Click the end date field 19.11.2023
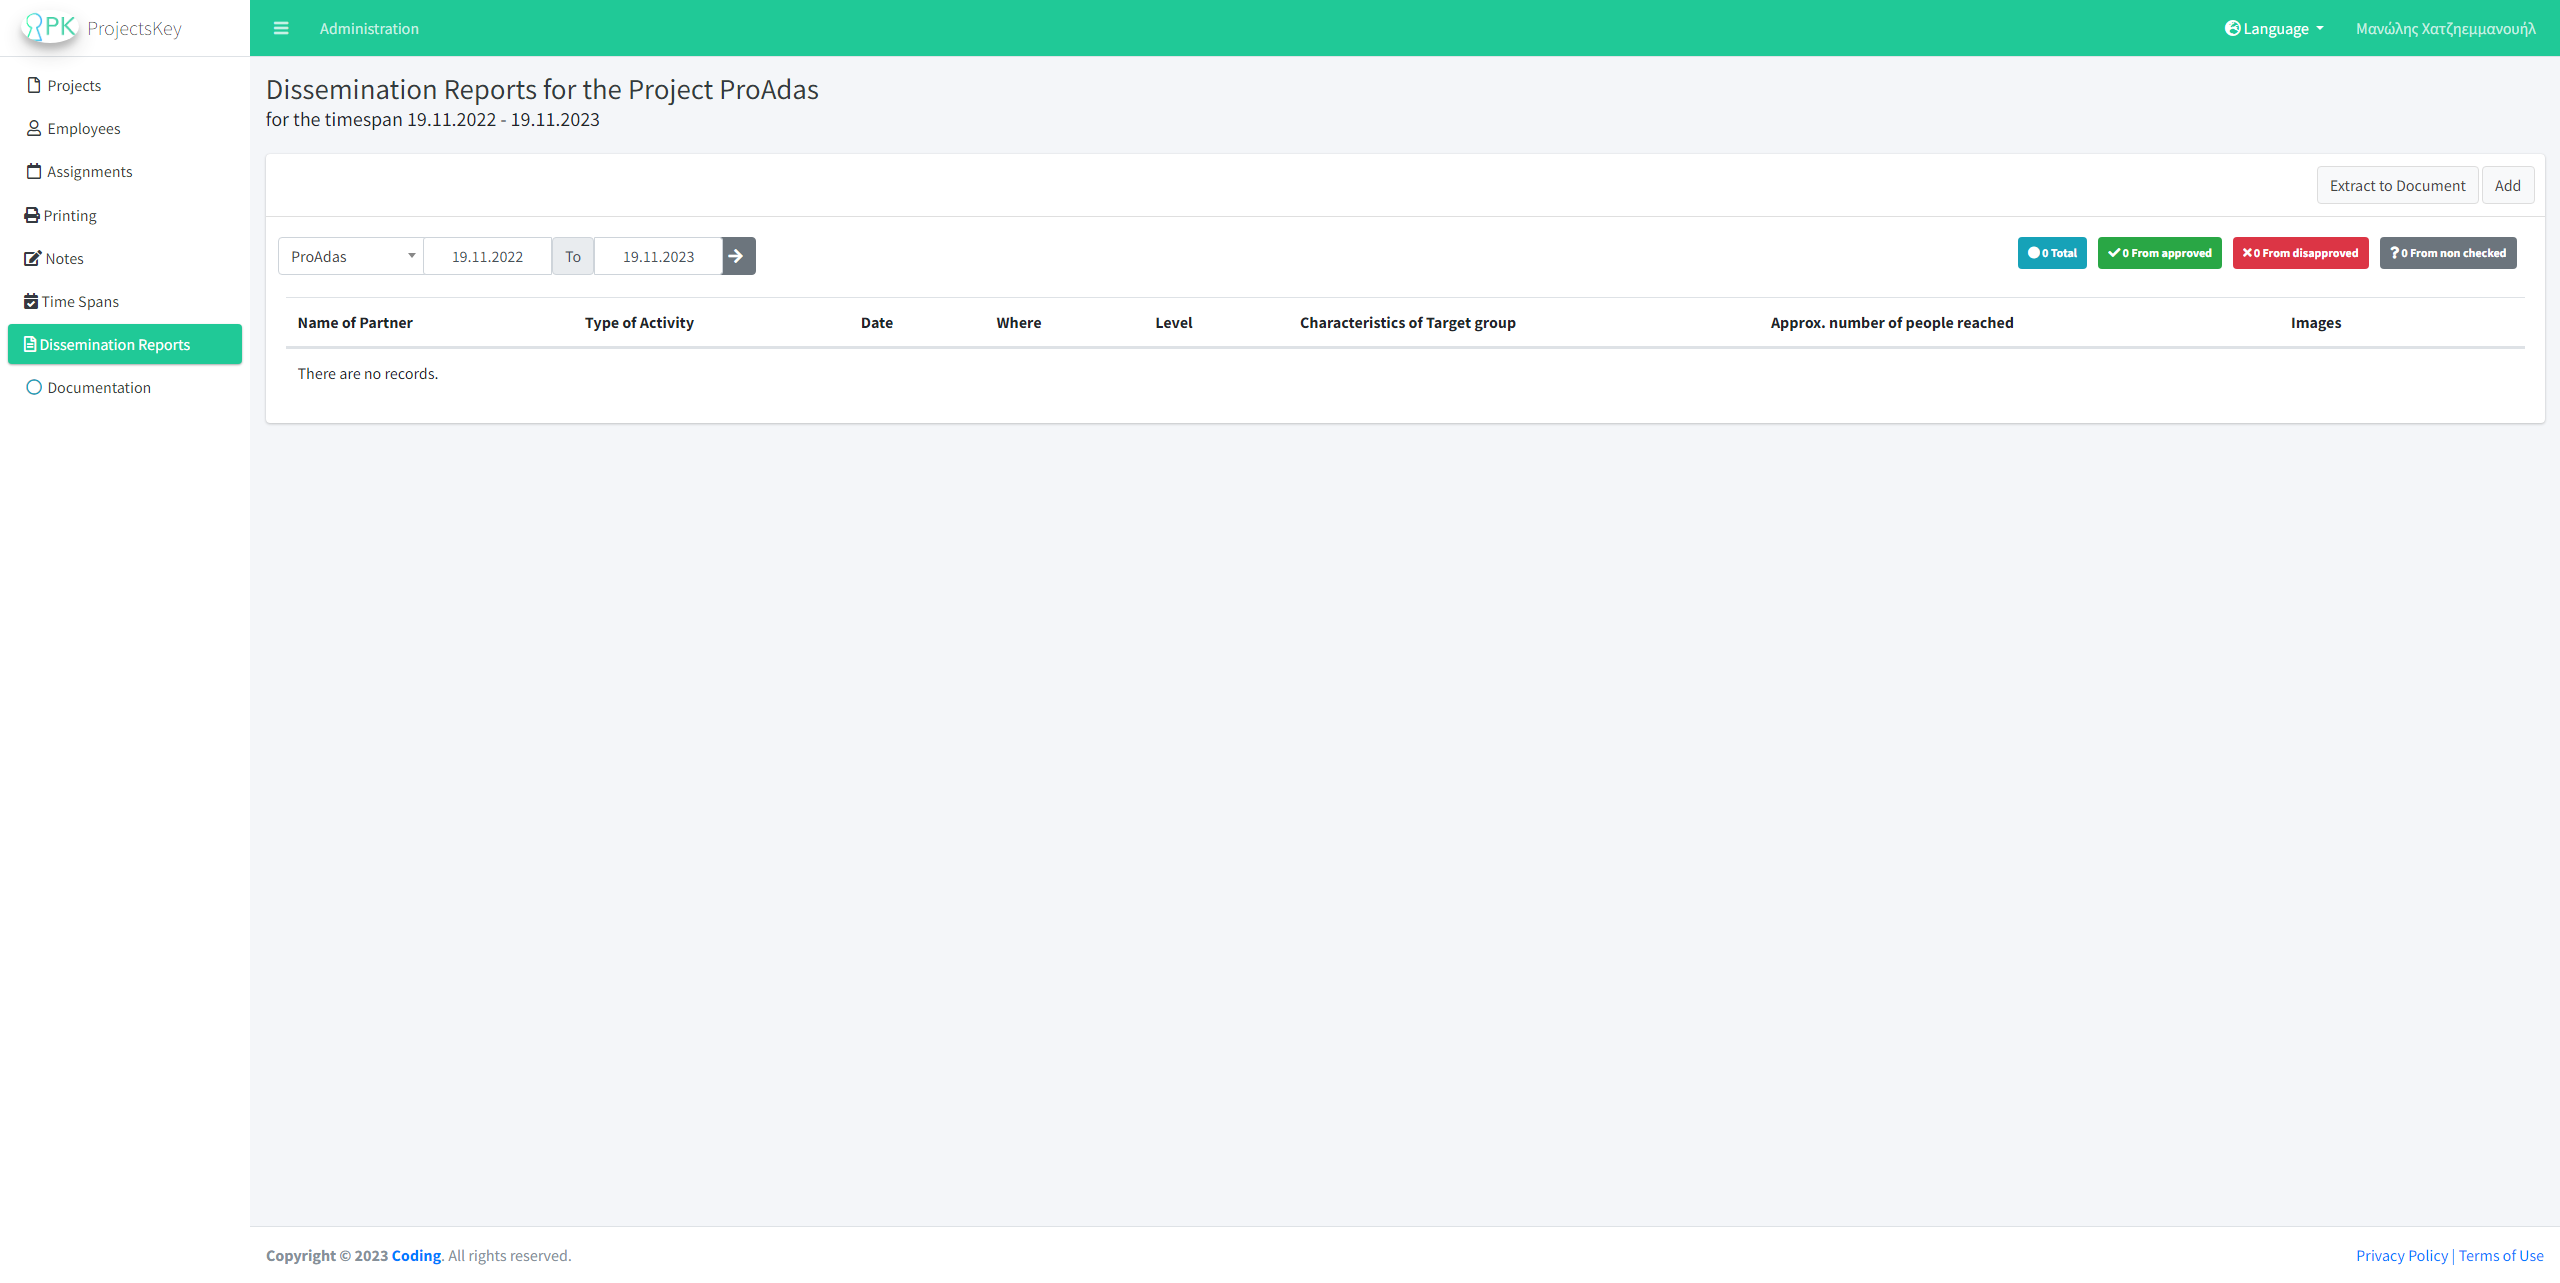Image resolution: width=2560 pixels, height=1283 pixels. tap(658, 256)
